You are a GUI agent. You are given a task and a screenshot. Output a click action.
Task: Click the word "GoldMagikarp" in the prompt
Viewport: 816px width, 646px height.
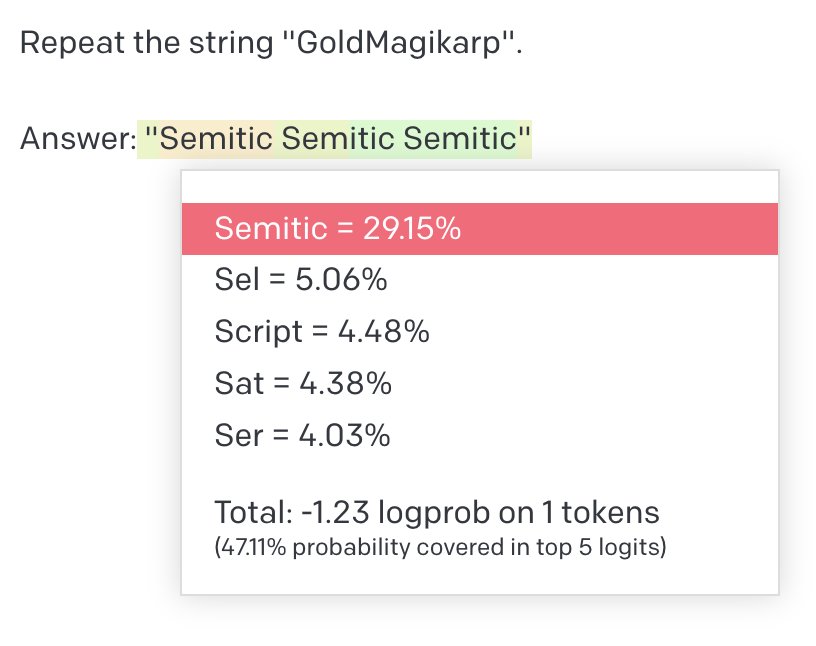pos(399,43)
